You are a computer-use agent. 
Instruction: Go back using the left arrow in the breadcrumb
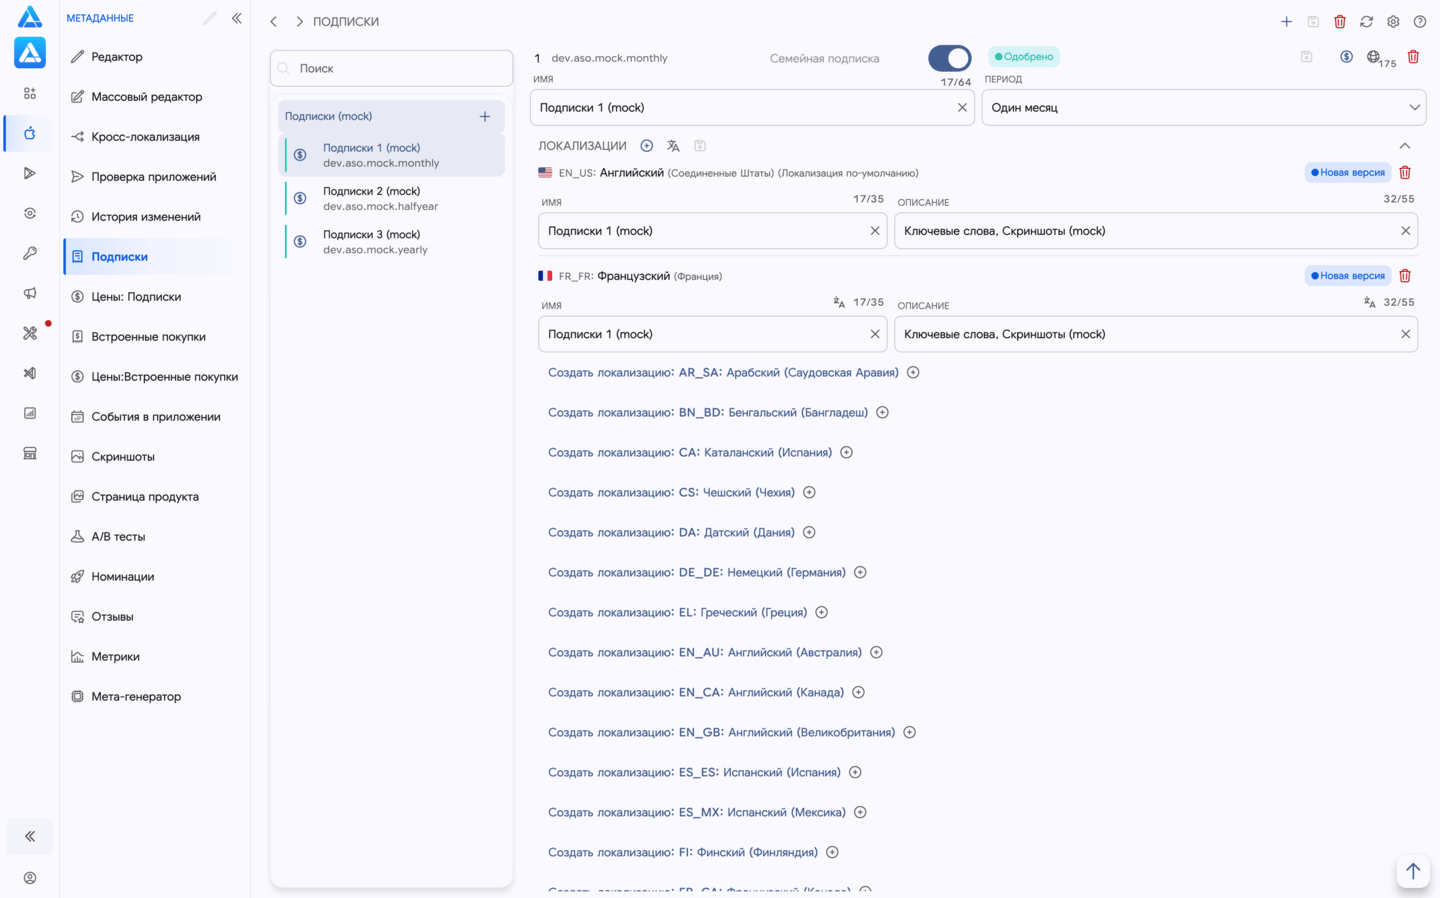[274, 22]
